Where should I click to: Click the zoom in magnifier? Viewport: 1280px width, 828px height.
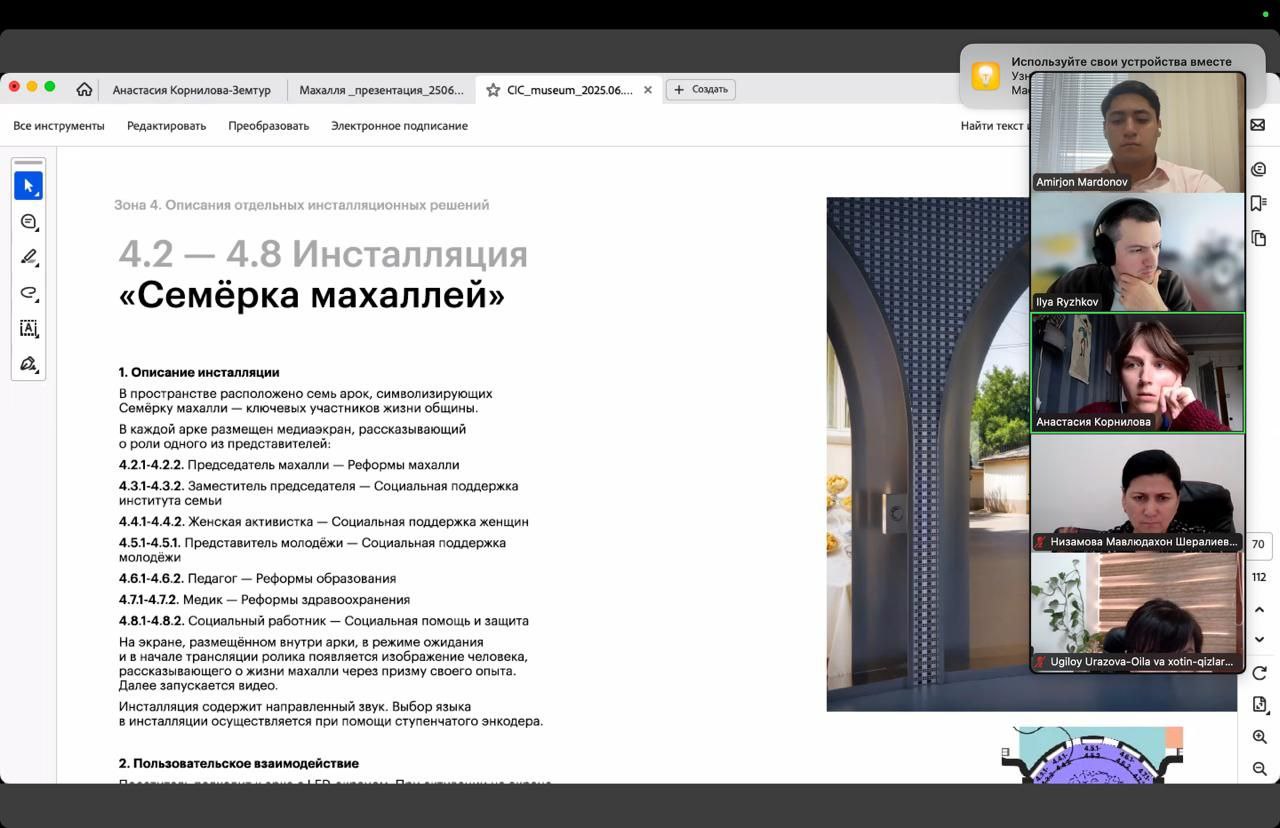[x=1259, y=737]
